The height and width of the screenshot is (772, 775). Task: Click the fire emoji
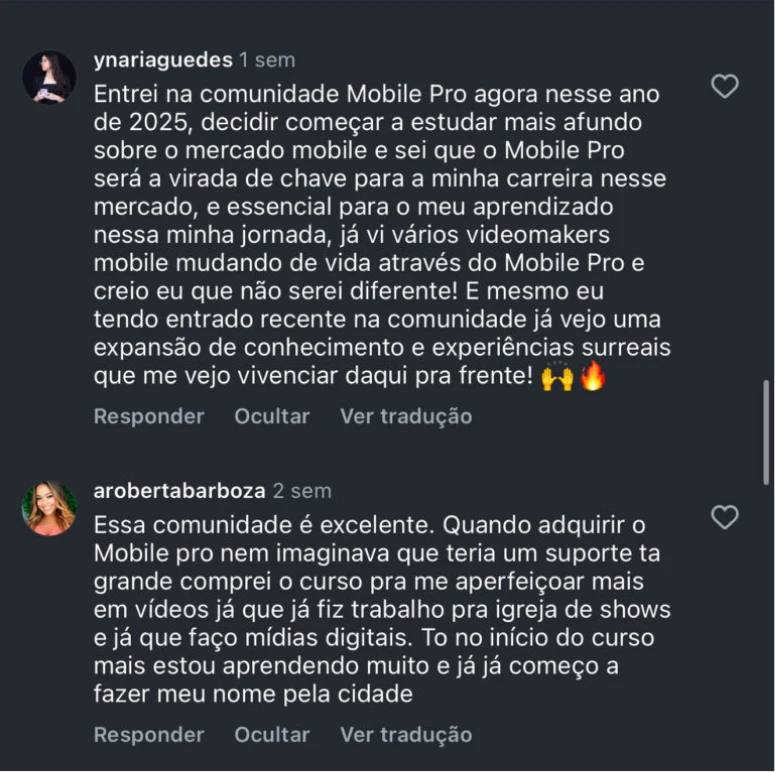[x=593, y=379]
